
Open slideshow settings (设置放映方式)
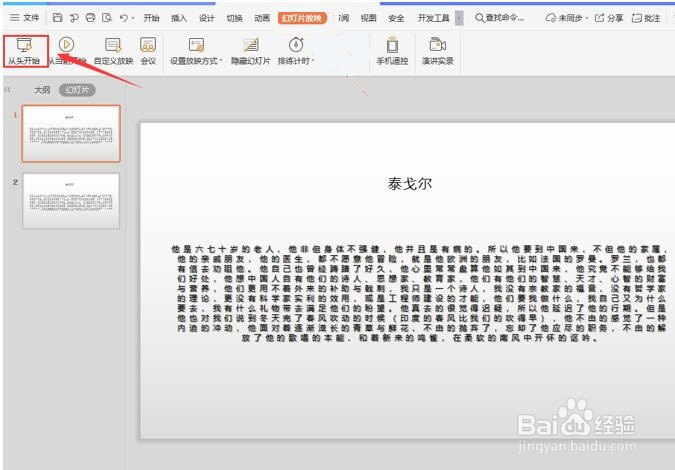pyautogui.click(x=196, y=51)
